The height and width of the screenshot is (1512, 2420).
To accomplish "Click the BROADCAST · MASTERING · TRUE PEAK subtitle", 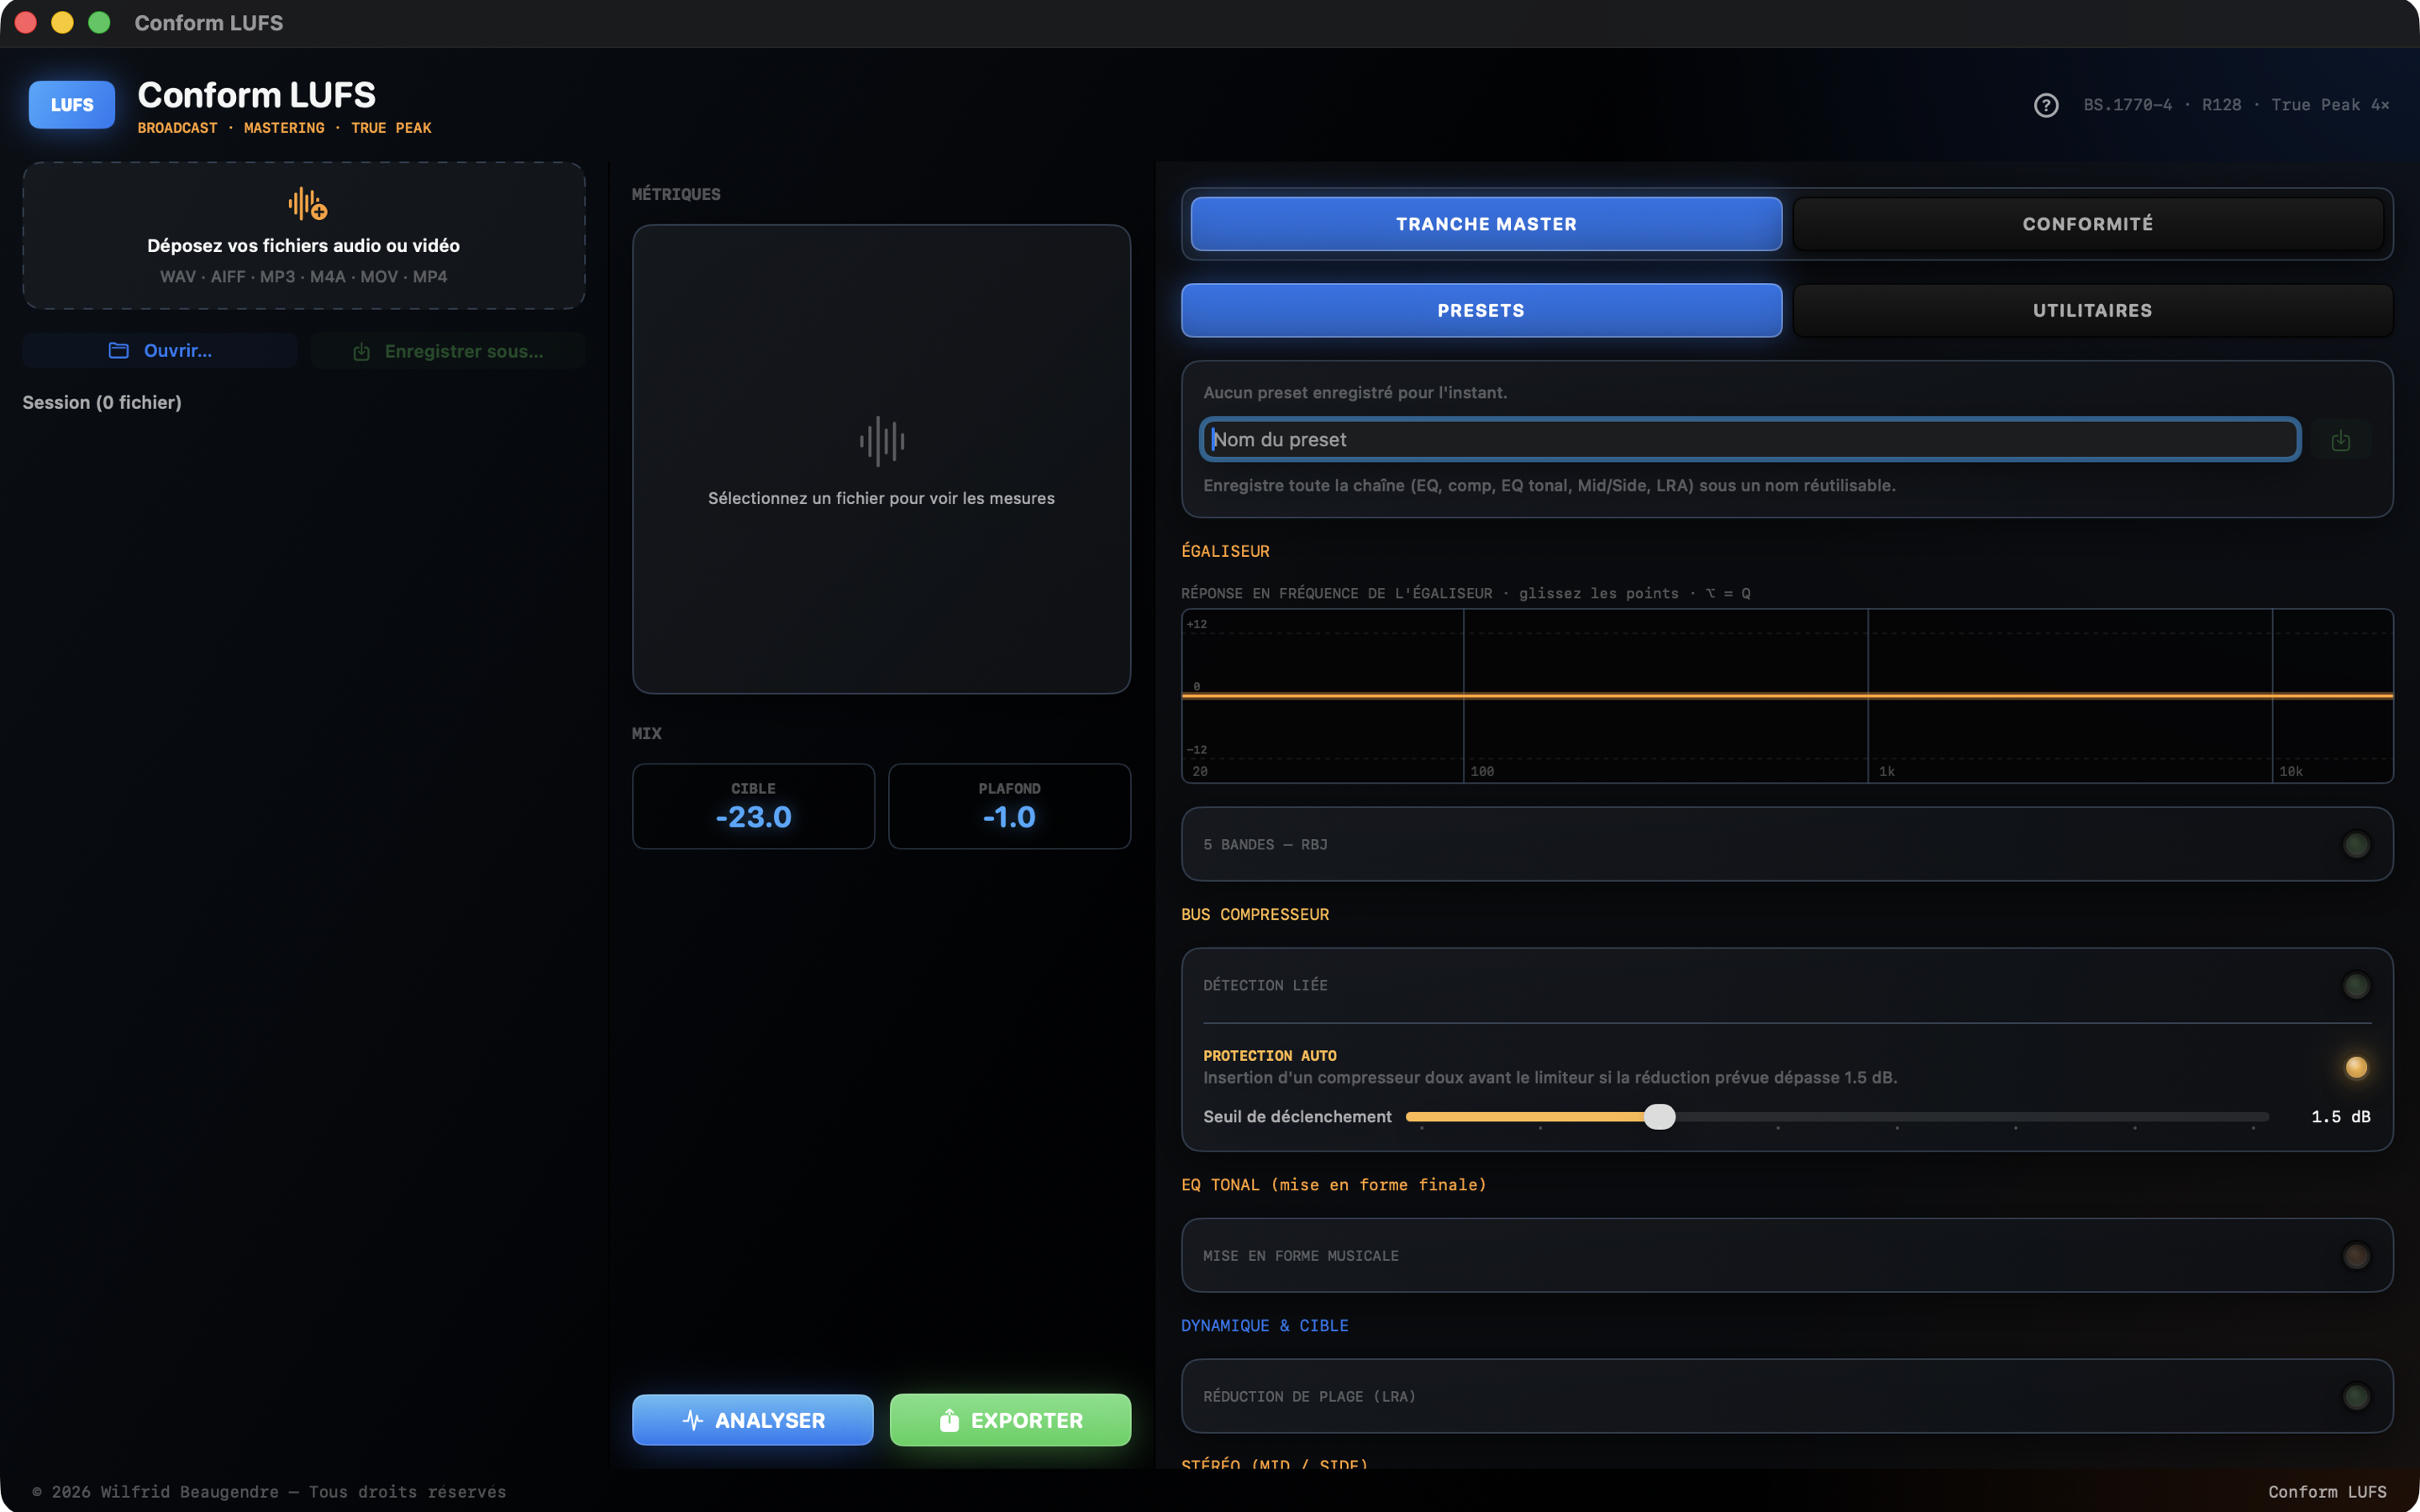I will [284, 128].
